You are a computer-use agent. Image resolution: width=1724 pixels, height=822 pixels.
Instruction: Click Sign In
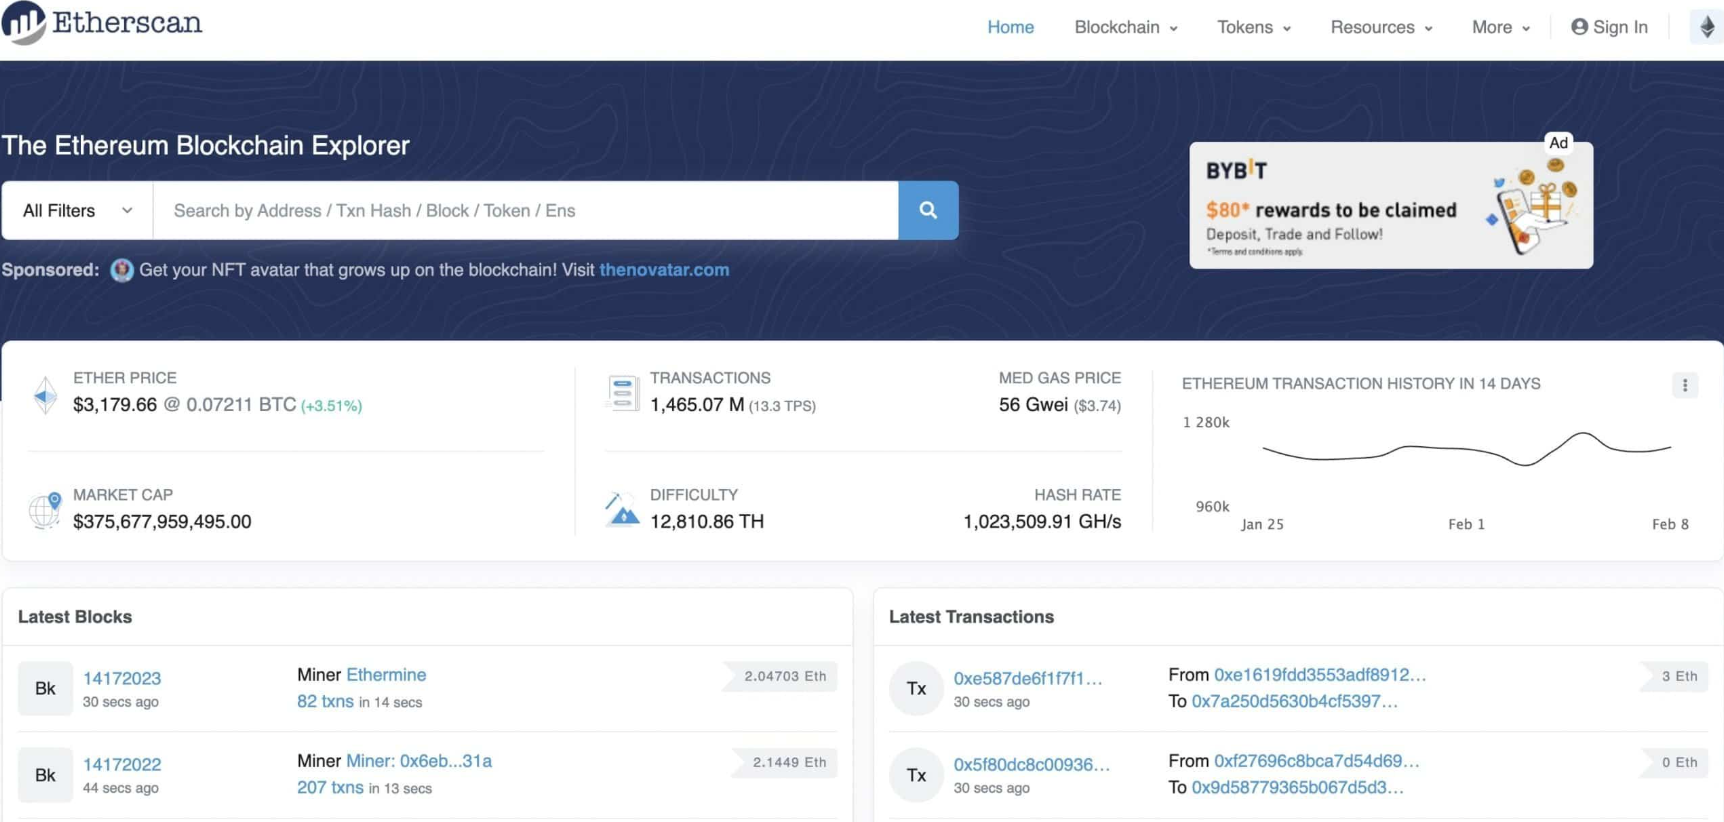point(1609,27)
